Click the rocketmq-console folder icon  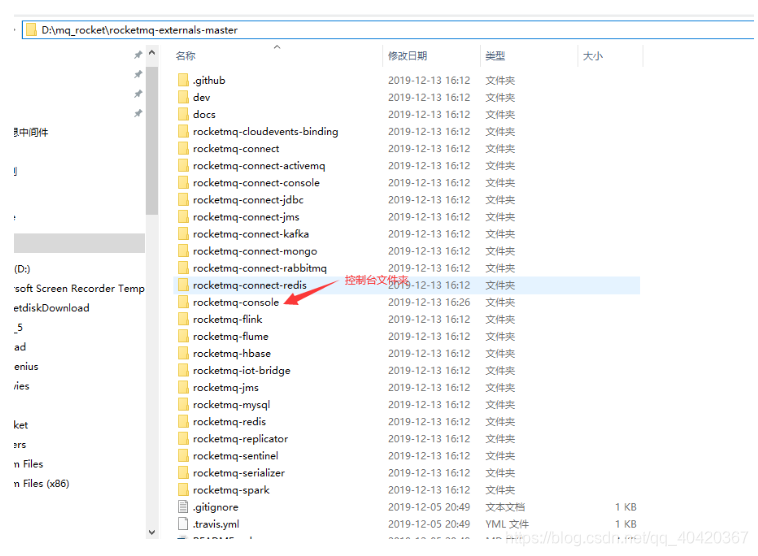point(183,302)
